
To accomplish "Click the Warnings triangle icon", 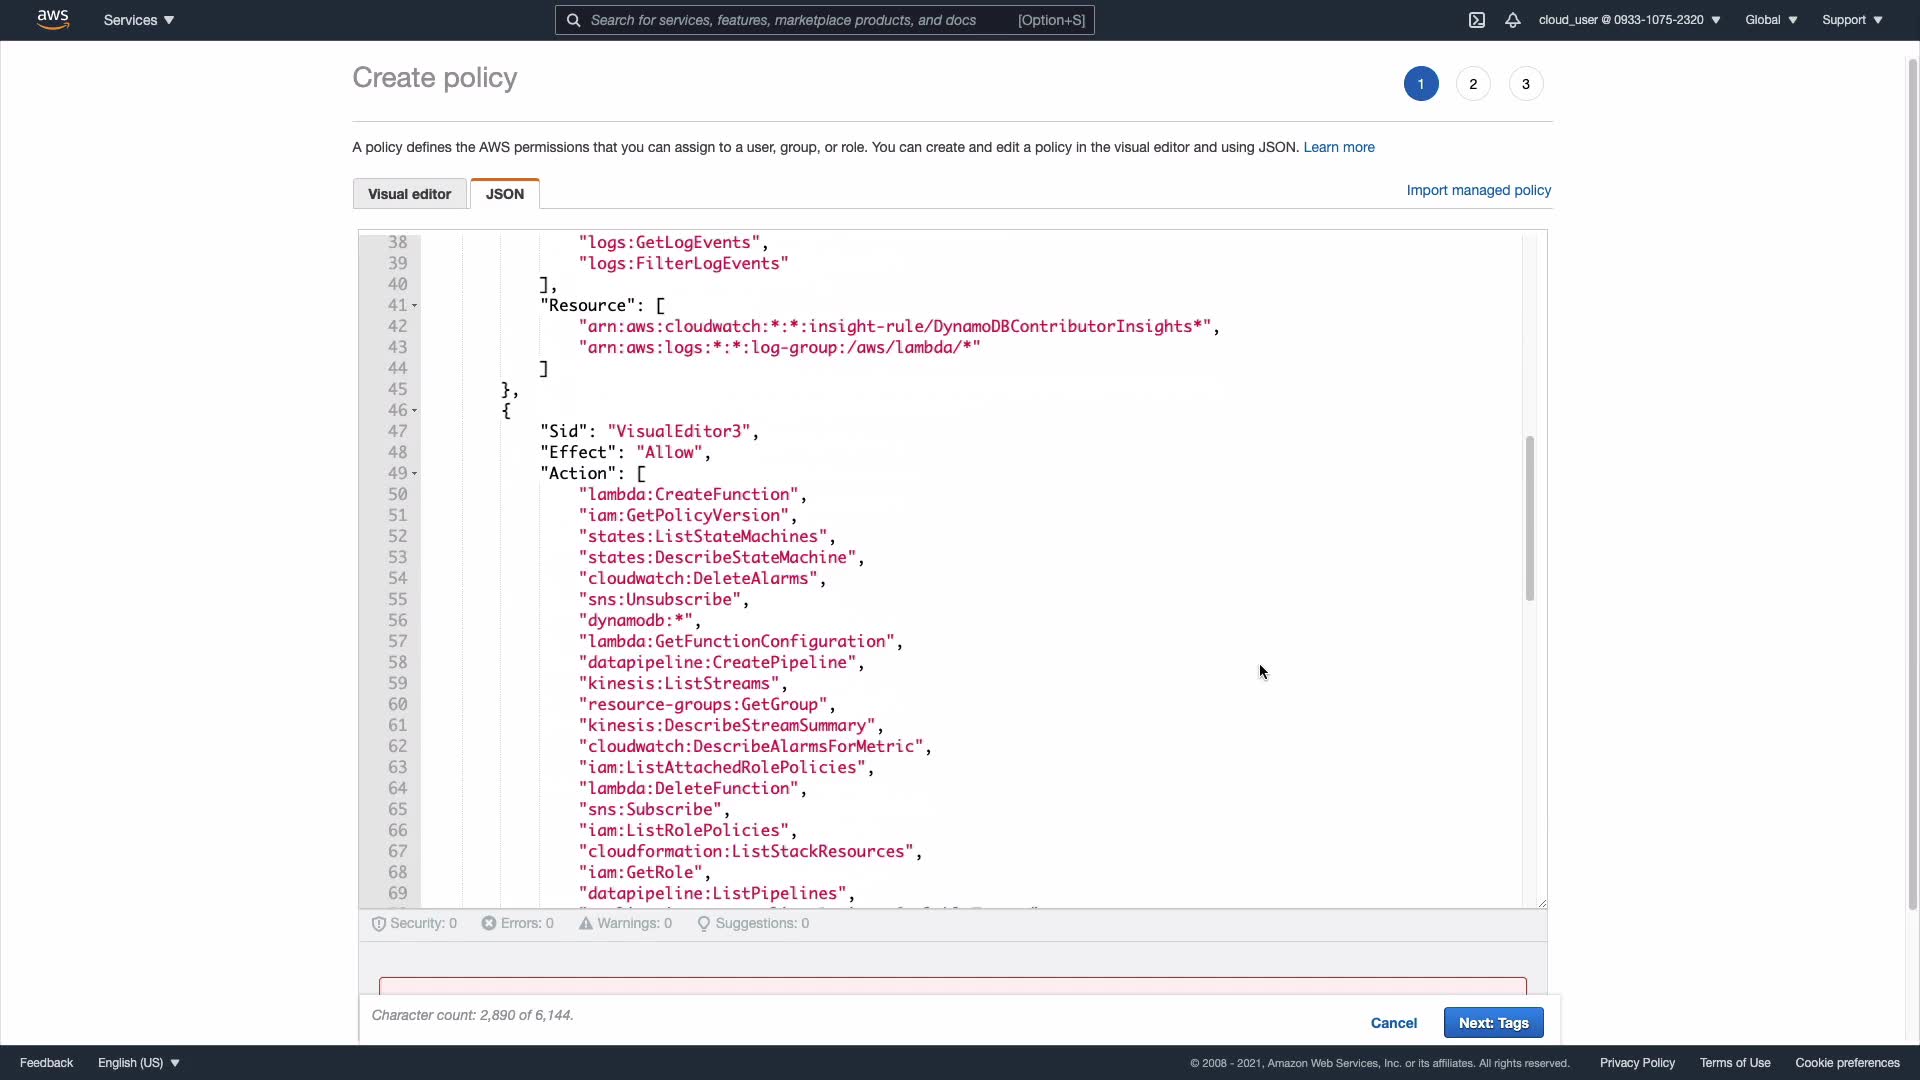I will [586, 924].
